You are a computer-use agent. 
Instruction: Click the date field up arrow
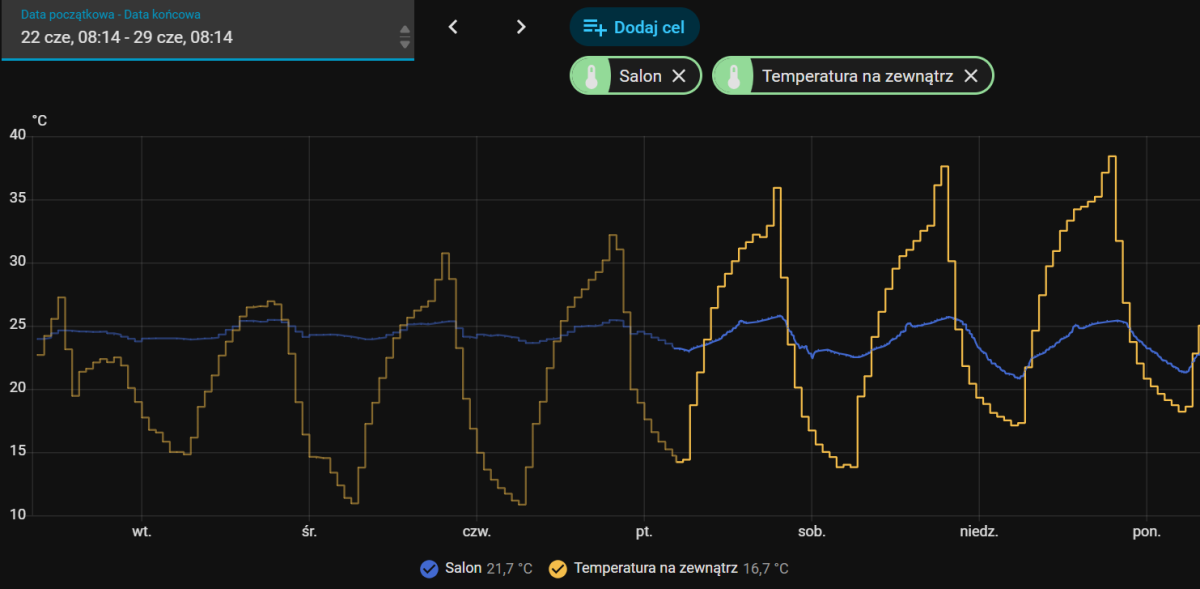pyautogui.click(x=404, y=30)
